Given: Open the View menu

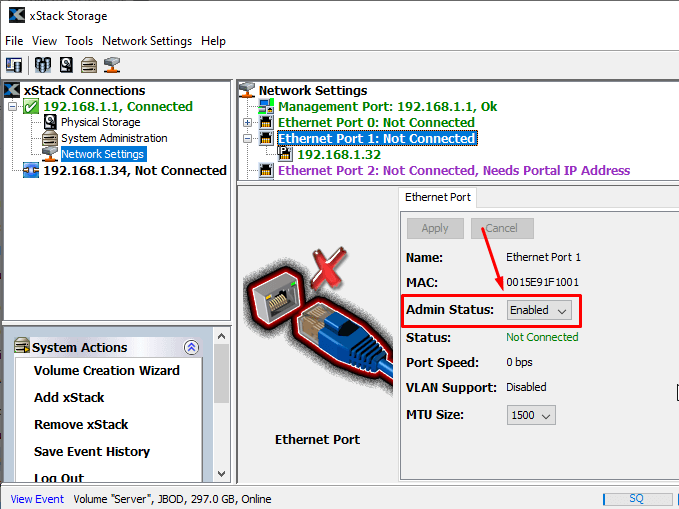Looking at the screenshot, I should click(x=44, y=41).
